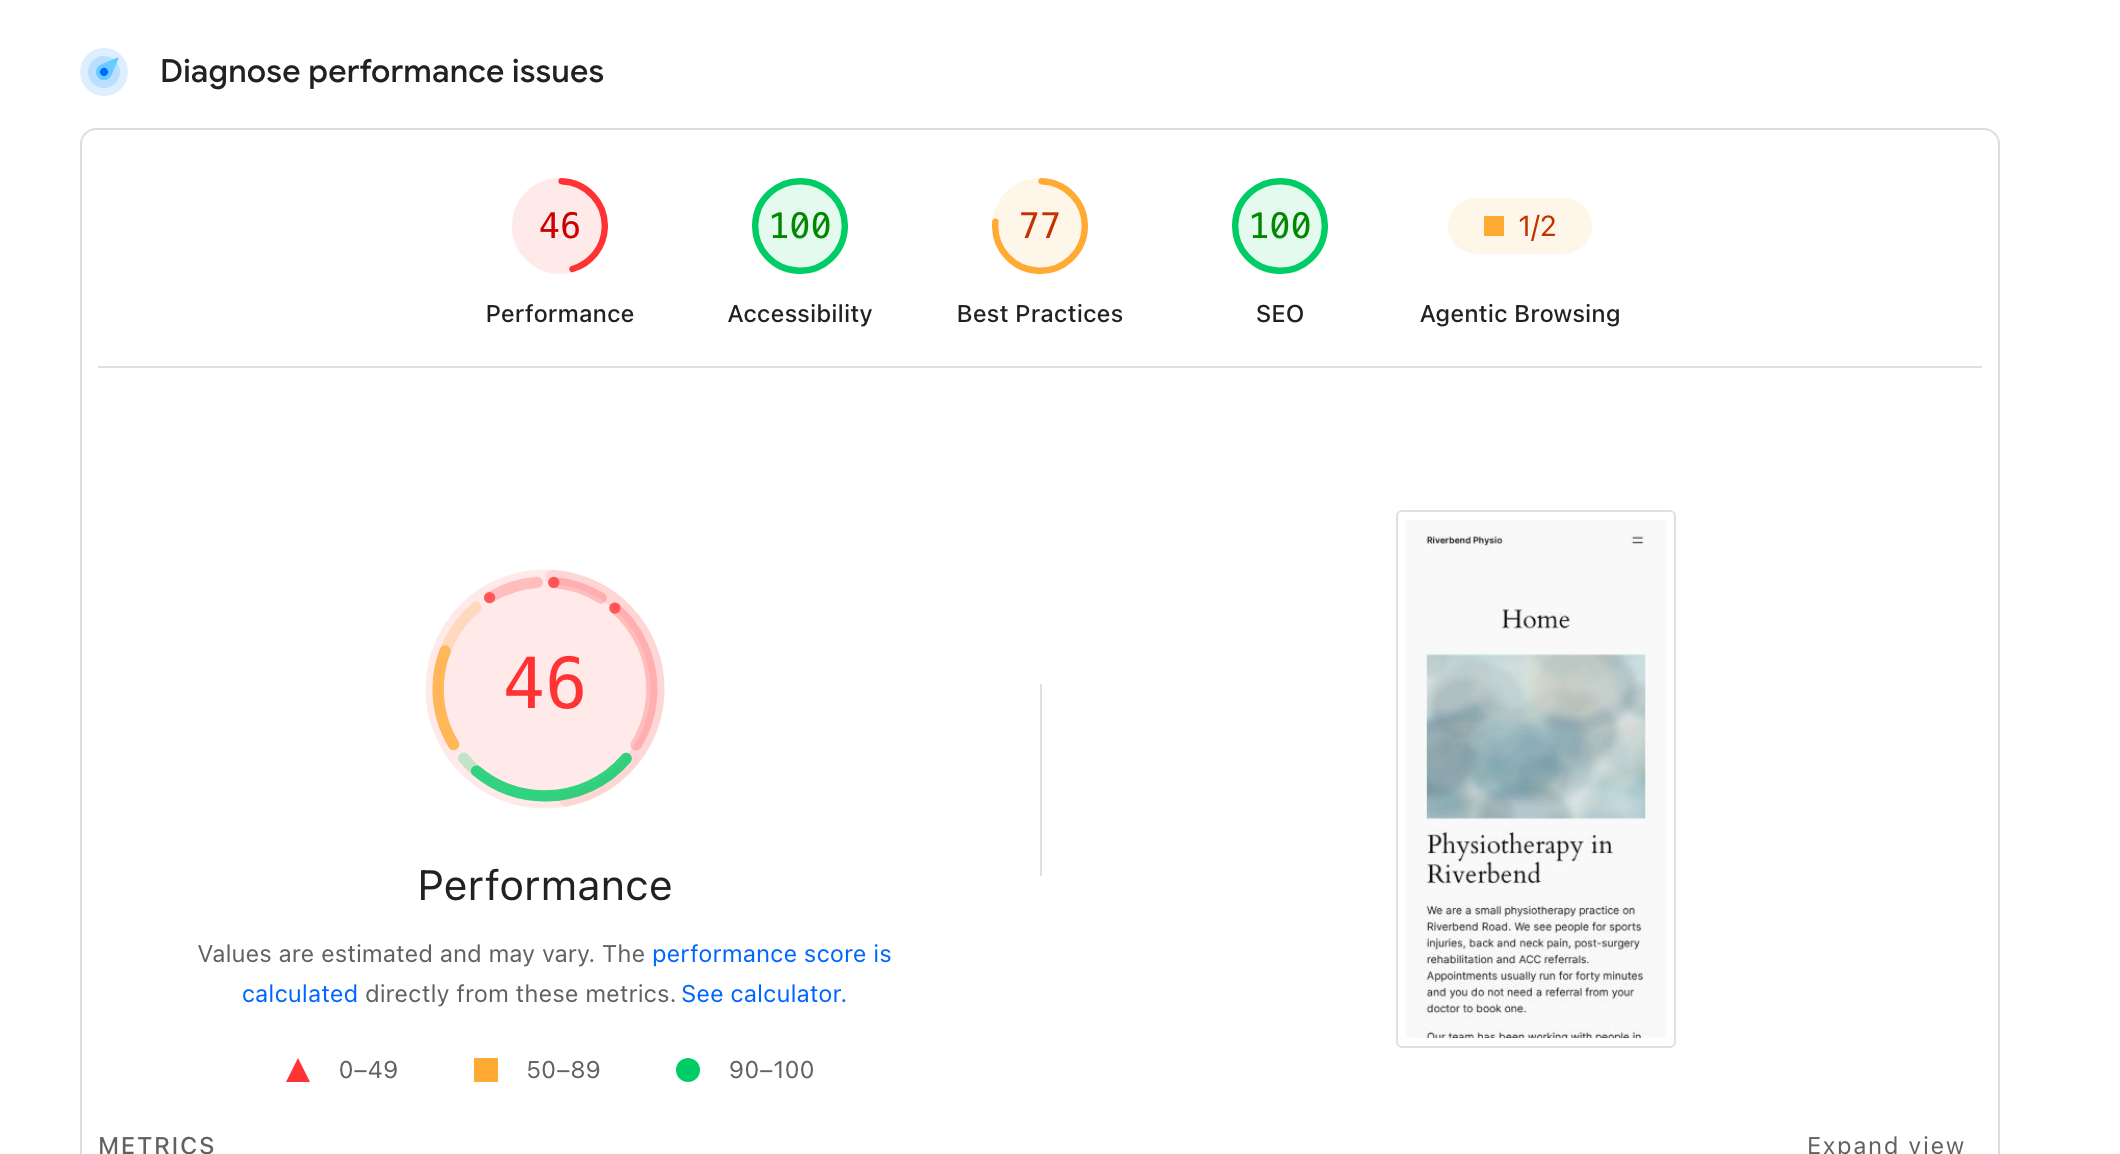
Task: Open the Agentic Browsing 1/2 badge
Action: coord(1520,226)
